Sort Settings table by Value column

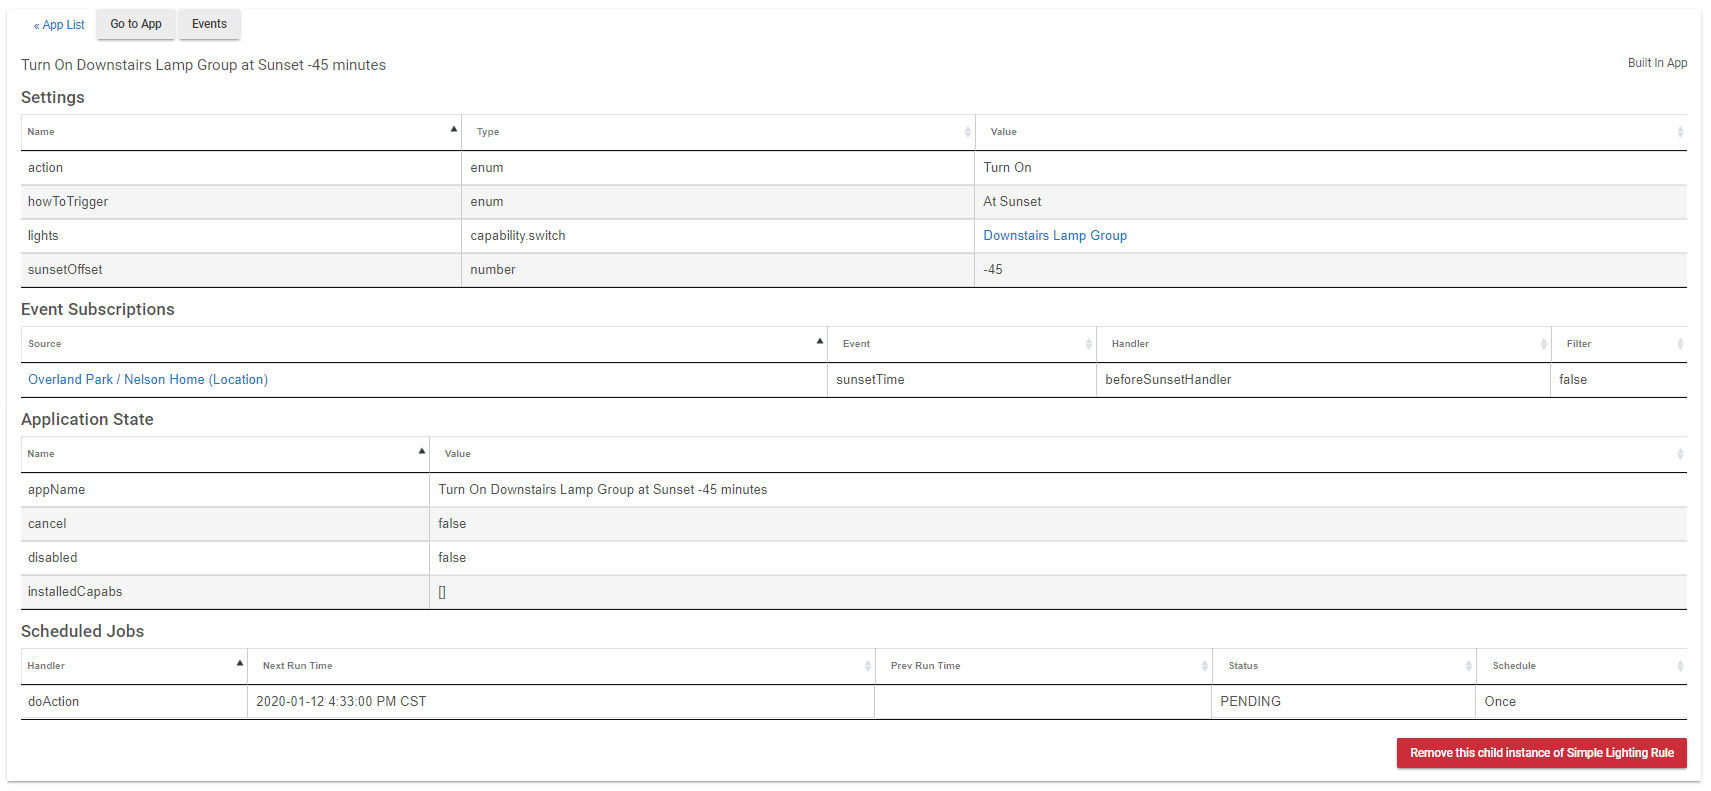pos(1331,132)
